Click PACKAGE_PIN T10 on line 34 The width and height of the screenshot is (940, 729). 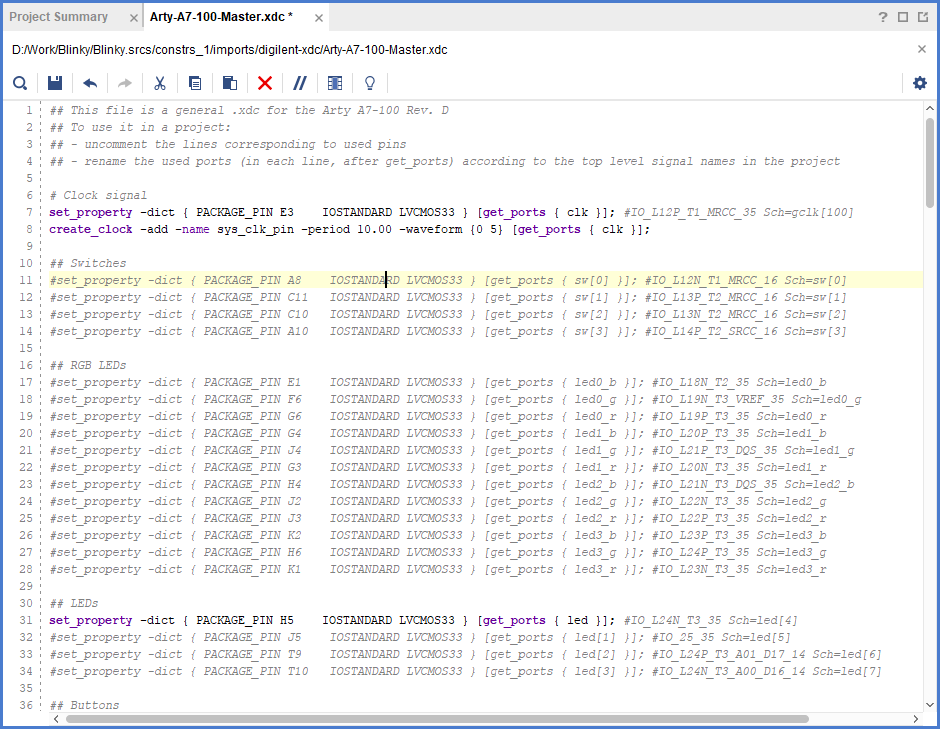(x=255, y=671)
